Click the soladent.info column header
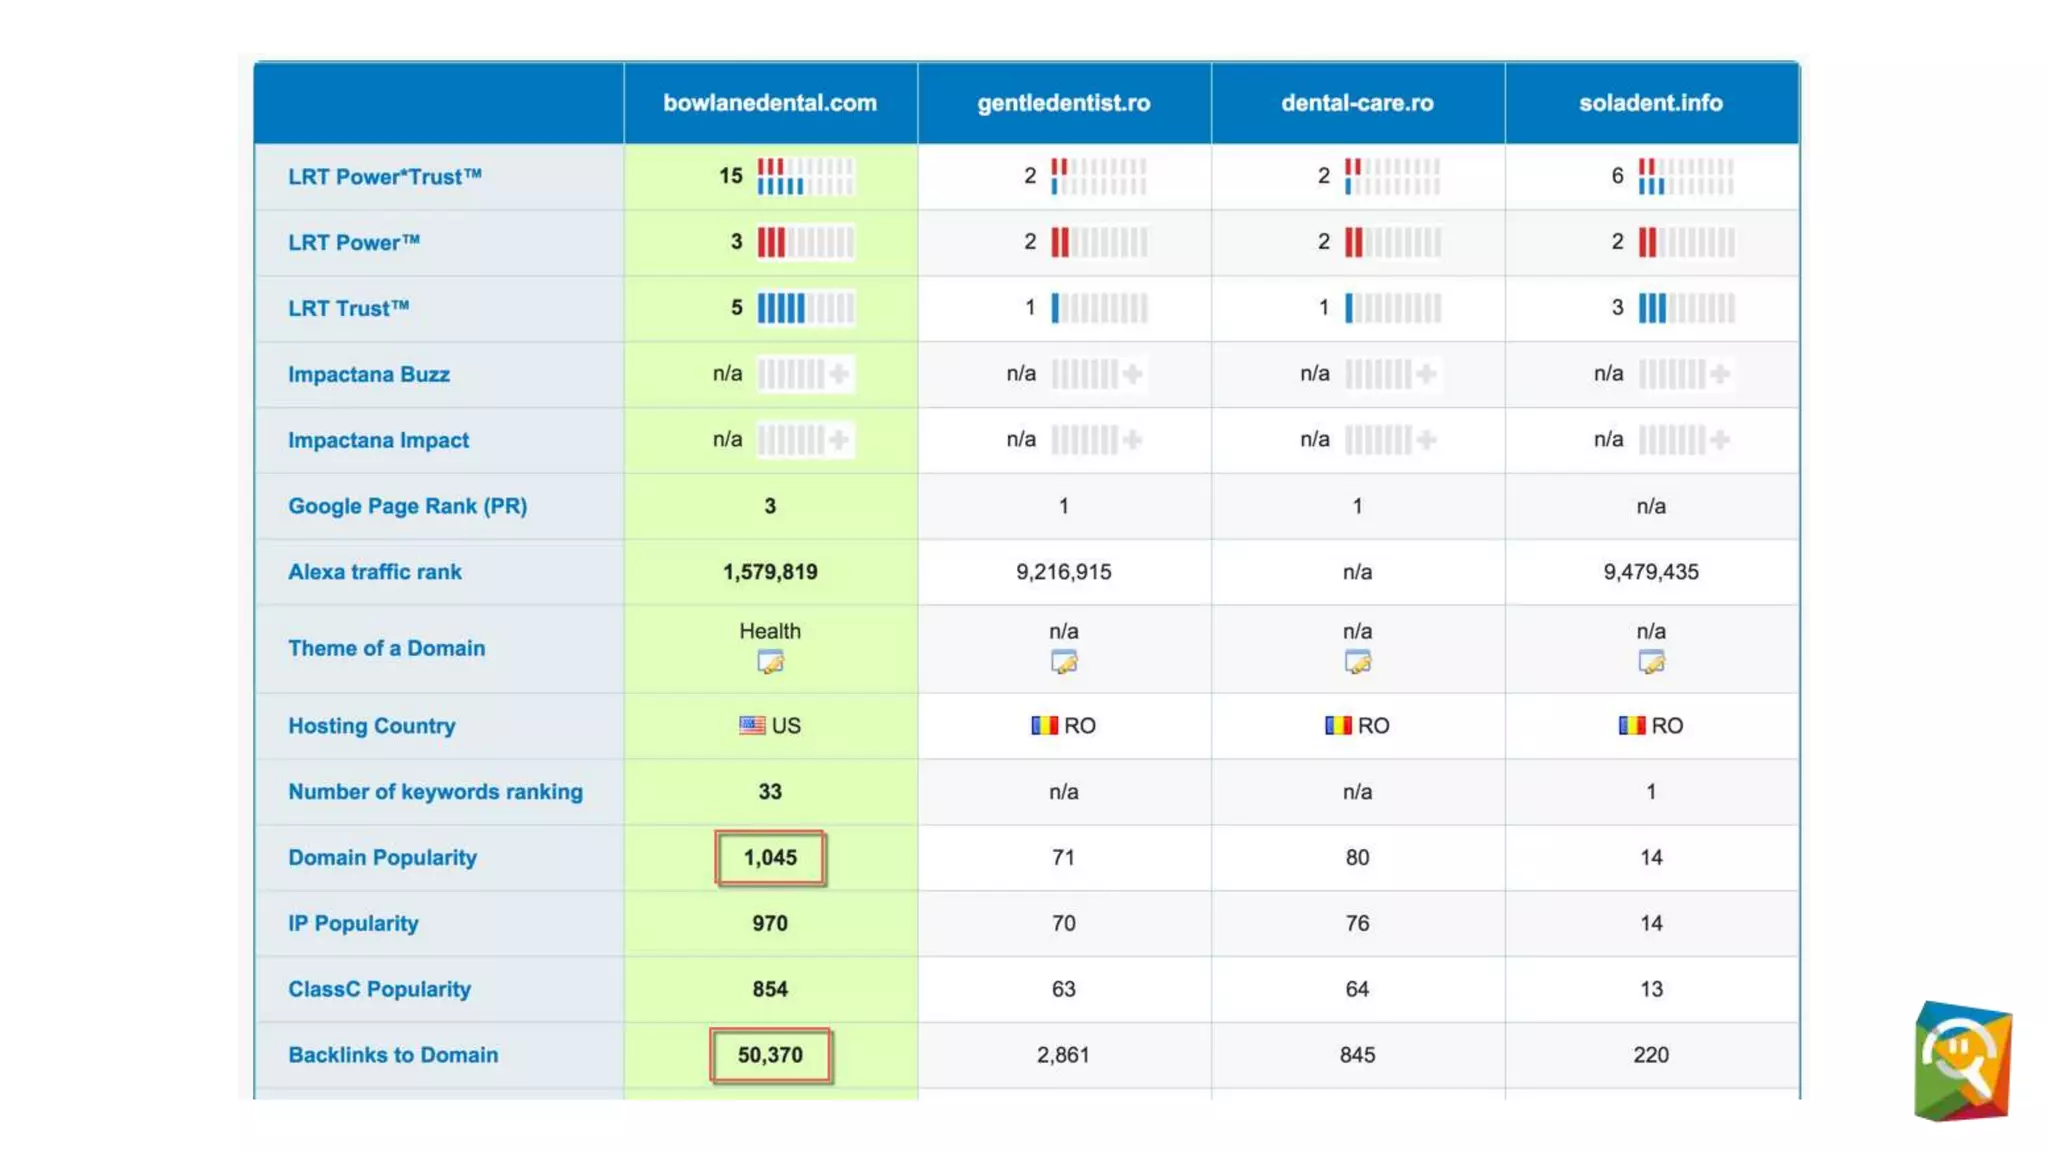The width and height of the screenshot is (2048, 1152). pyautogui.click(x=1650, y=103)
